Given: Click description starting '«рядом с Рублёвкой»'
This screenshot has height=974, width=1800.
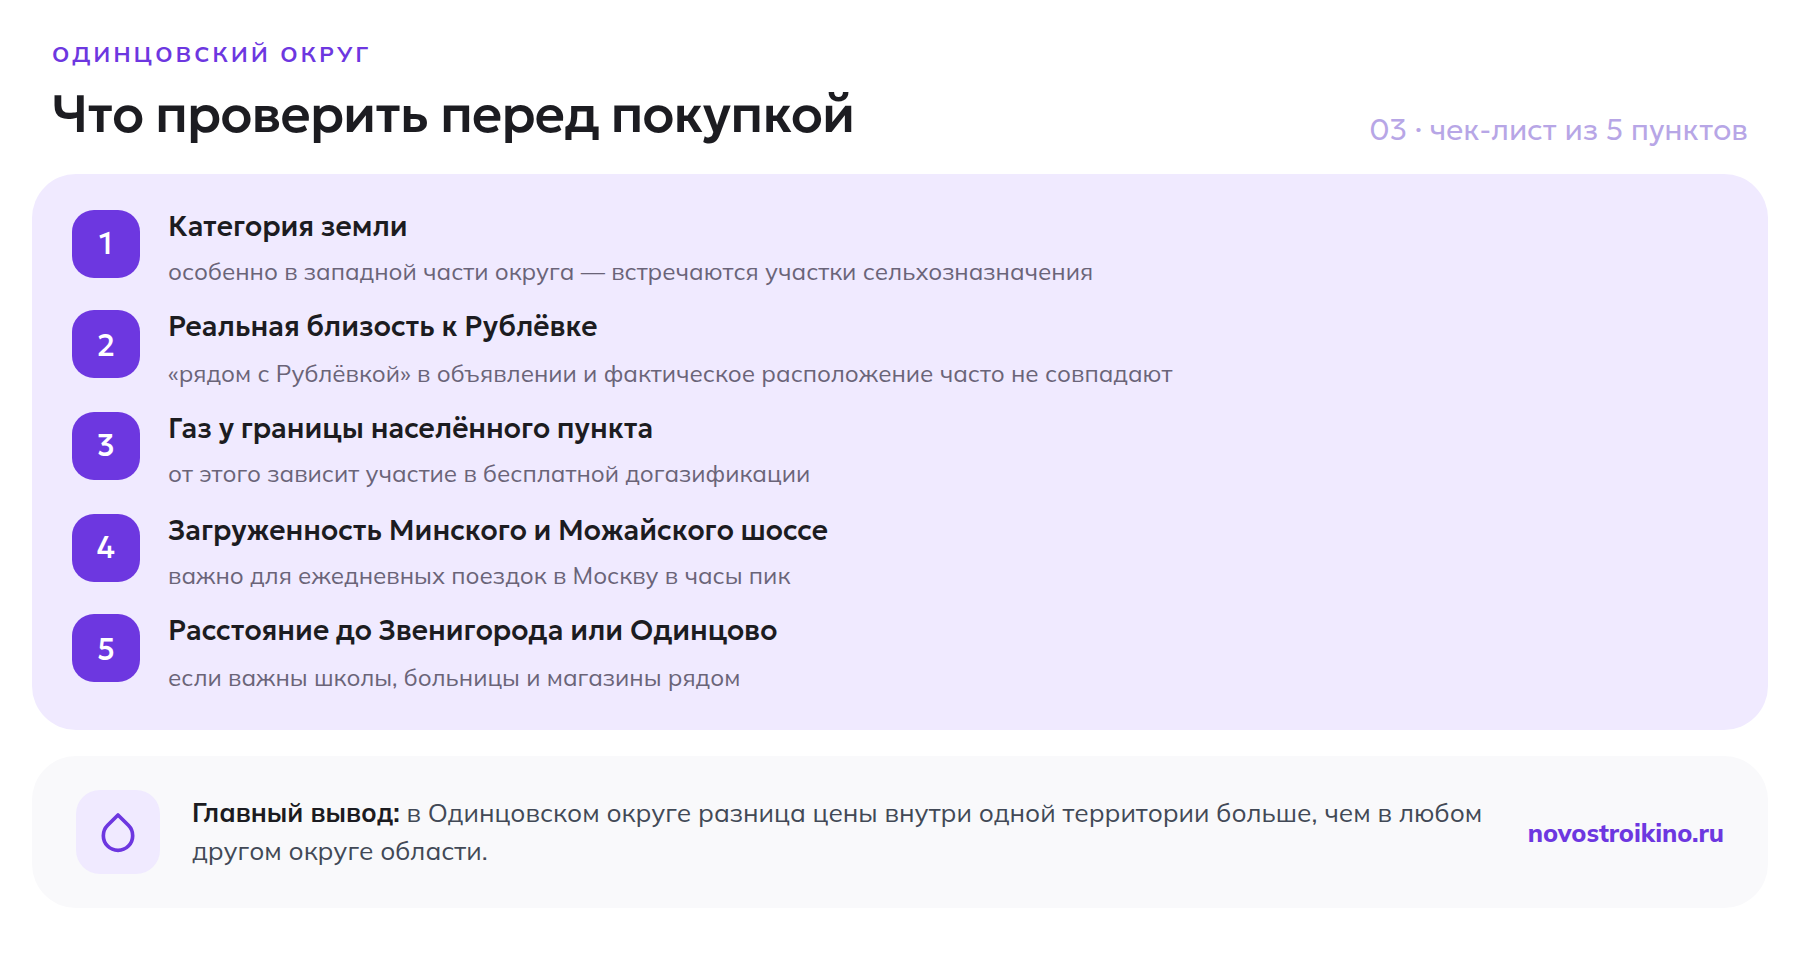Looking at the screenshot, I should coord(670,374).
